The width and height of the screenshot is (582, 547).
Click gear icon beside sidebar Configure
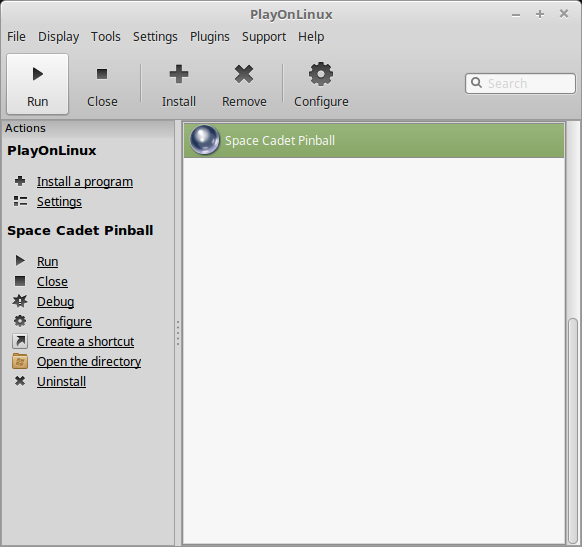pos(20,321)
